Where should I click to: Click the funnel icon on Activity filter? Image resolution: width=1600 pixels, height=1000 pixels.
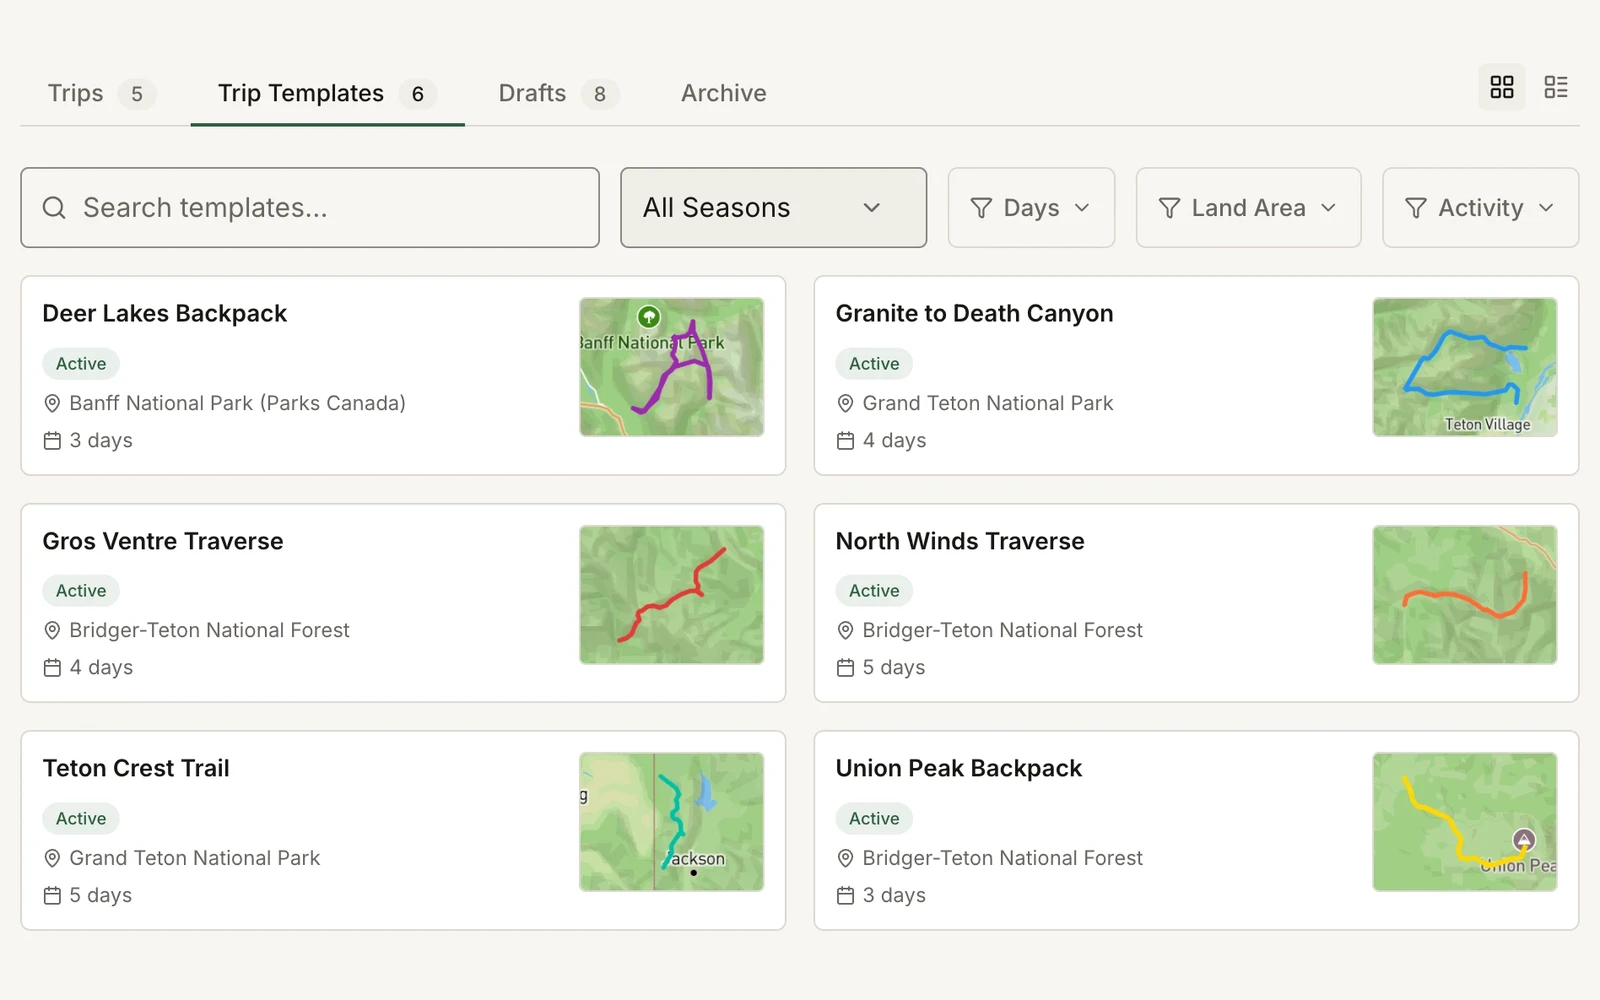click(x=1416, y=208)
